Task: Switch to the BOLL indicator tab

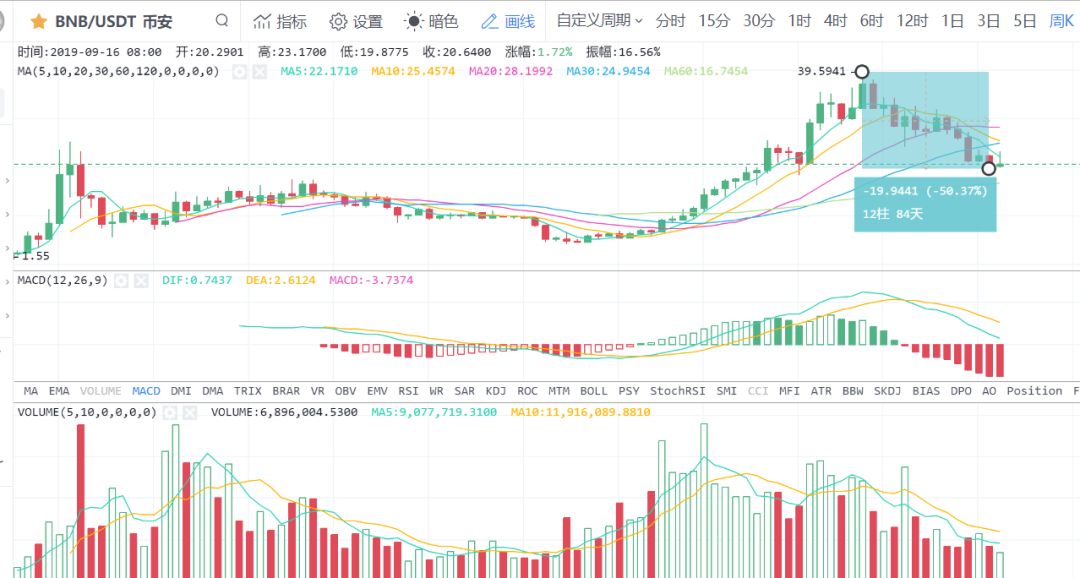Action: tap(594, 391)
